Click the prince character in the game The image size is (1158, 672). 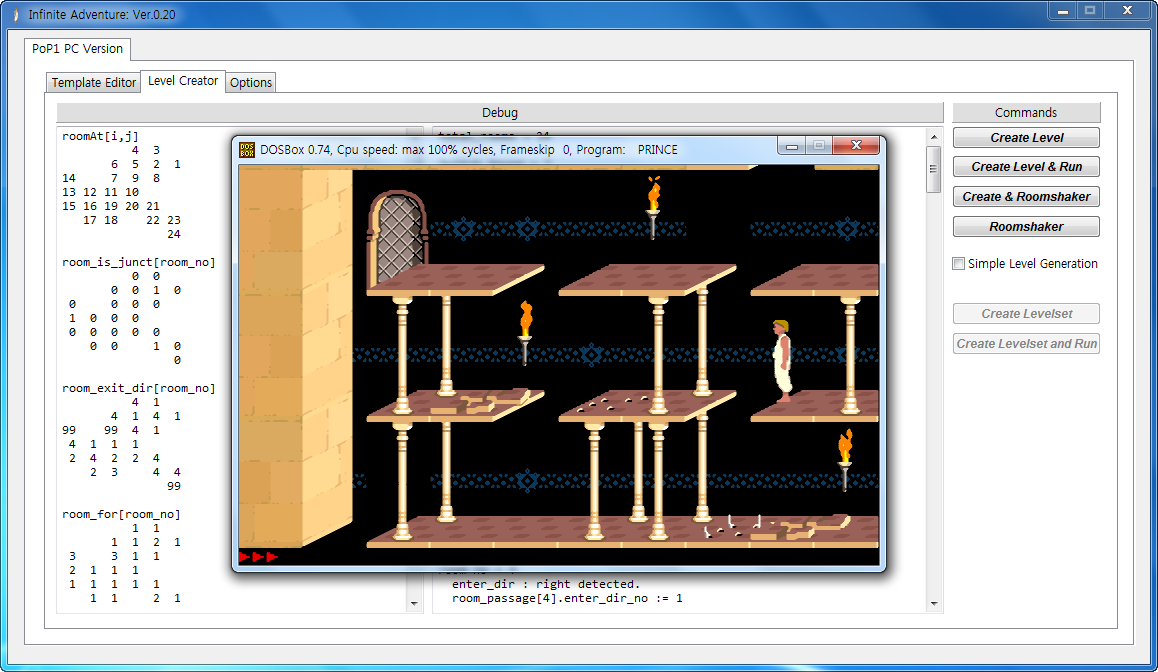tap(782, 360)
